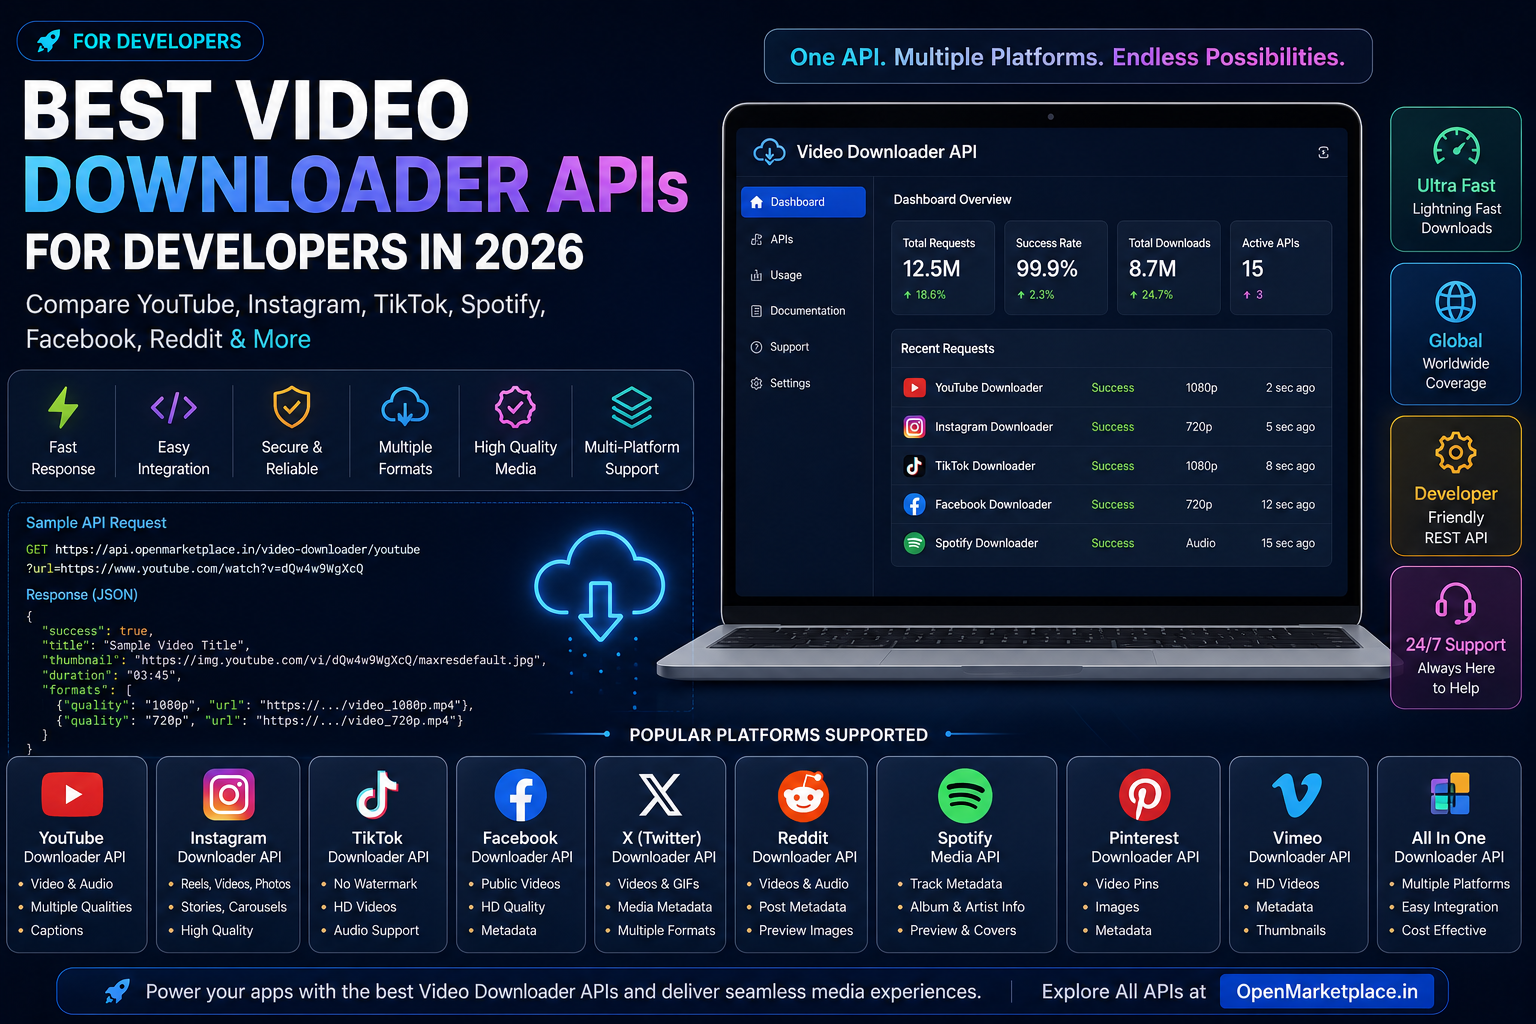Click the Multi-Platform Support layers icon
1536x1024 pixels.
tap(632, 408)
